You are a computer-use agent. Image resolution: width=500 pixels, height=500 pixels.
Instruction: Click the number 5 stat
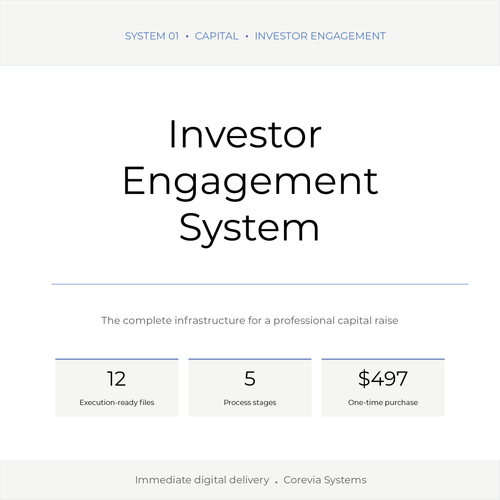point(250,379)
